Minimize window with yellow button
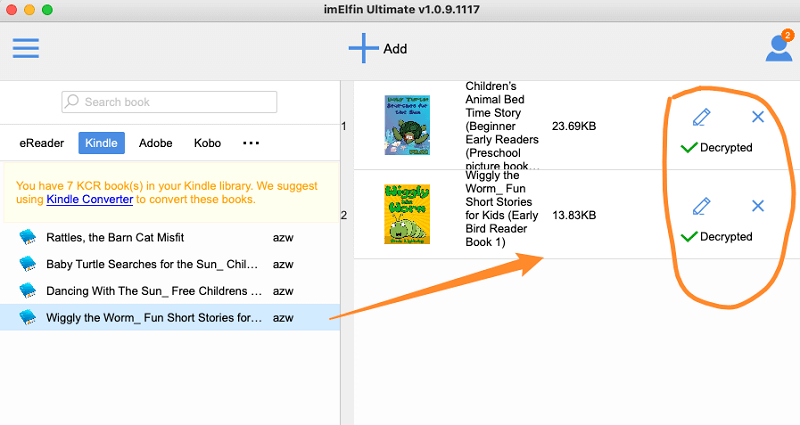This screenshot has width=800, height=425. [30, 10]
